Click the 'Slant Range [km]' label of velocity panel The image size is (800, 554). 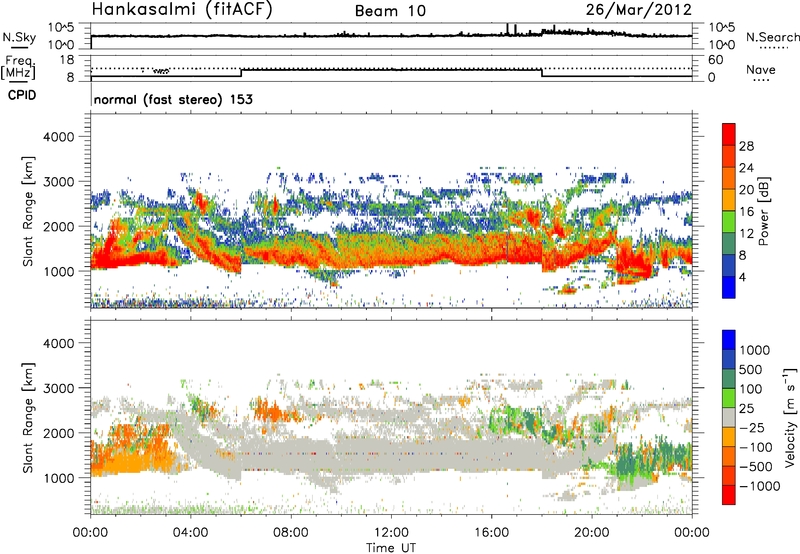tap(28, 417)
